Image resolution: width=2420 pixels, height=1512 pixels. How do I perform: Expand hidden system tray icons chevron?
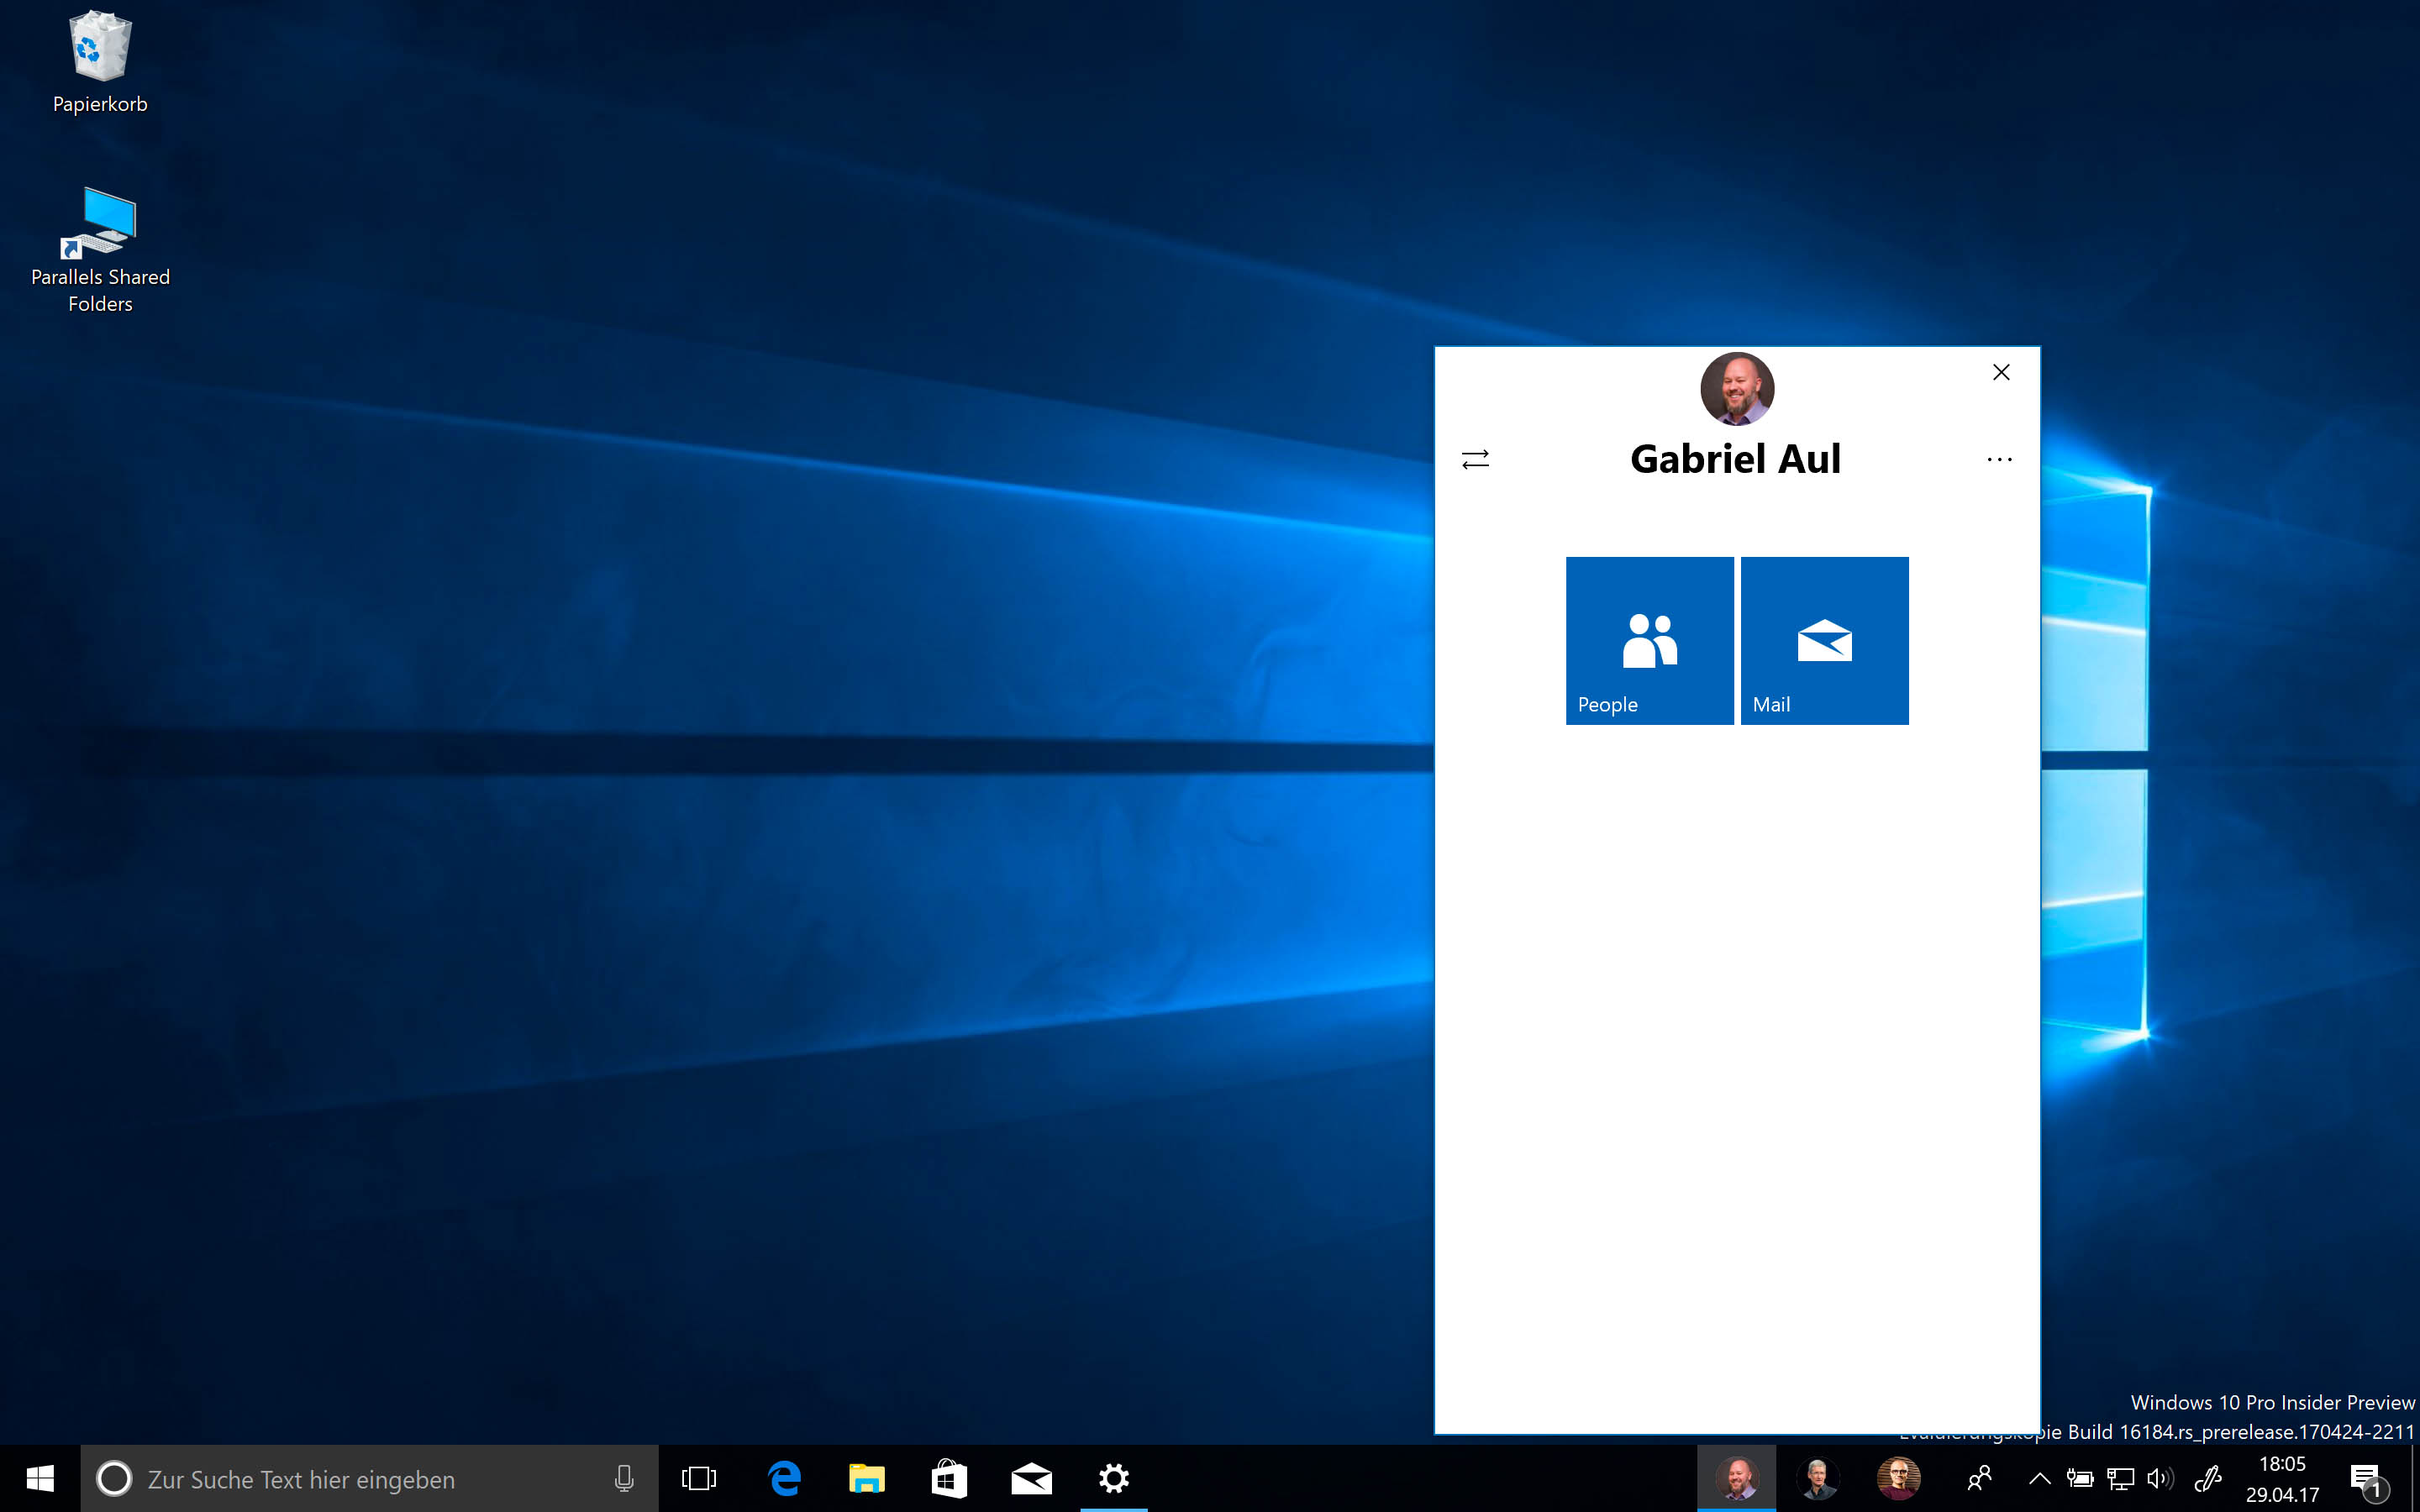2039,1478
